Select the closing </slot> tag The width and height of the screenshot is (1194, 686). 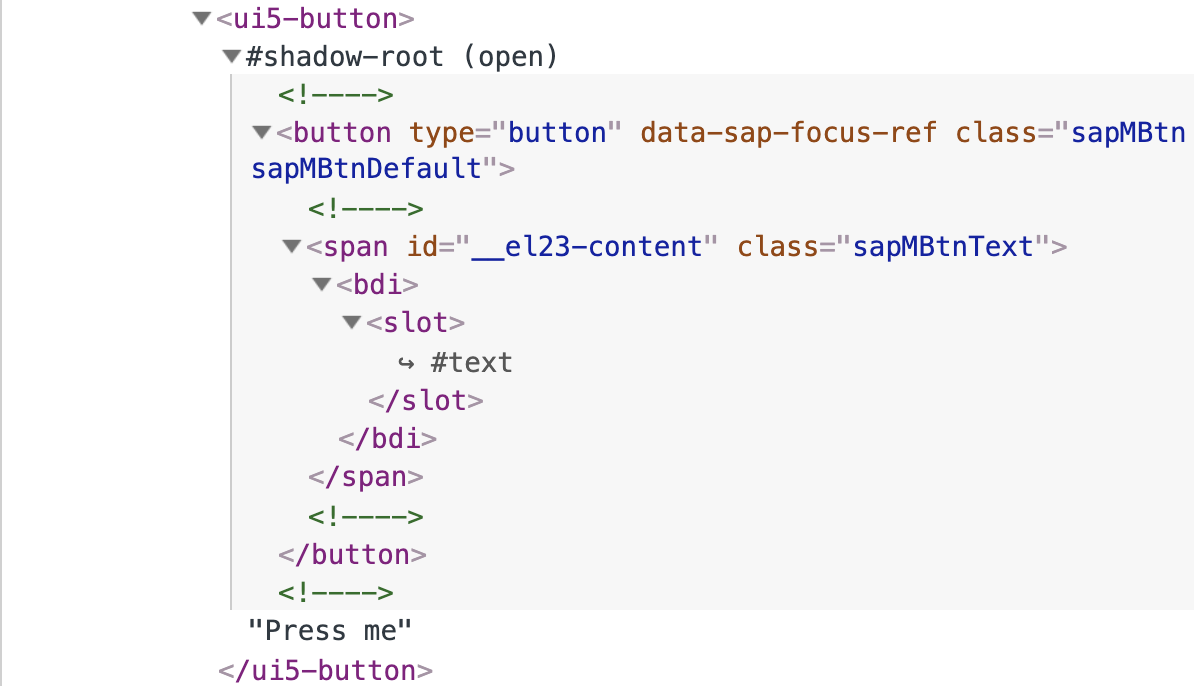426,401
